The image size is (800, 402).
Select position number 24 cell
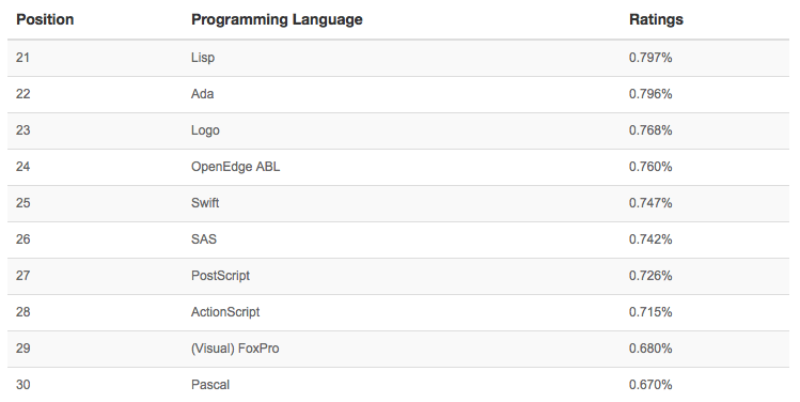[x=23, y=167]
